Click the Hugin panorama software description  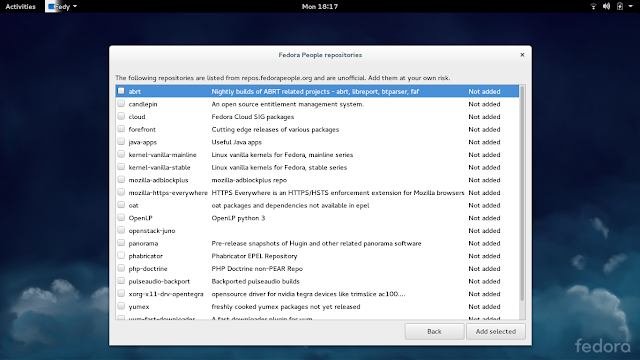tap(316, 243)
